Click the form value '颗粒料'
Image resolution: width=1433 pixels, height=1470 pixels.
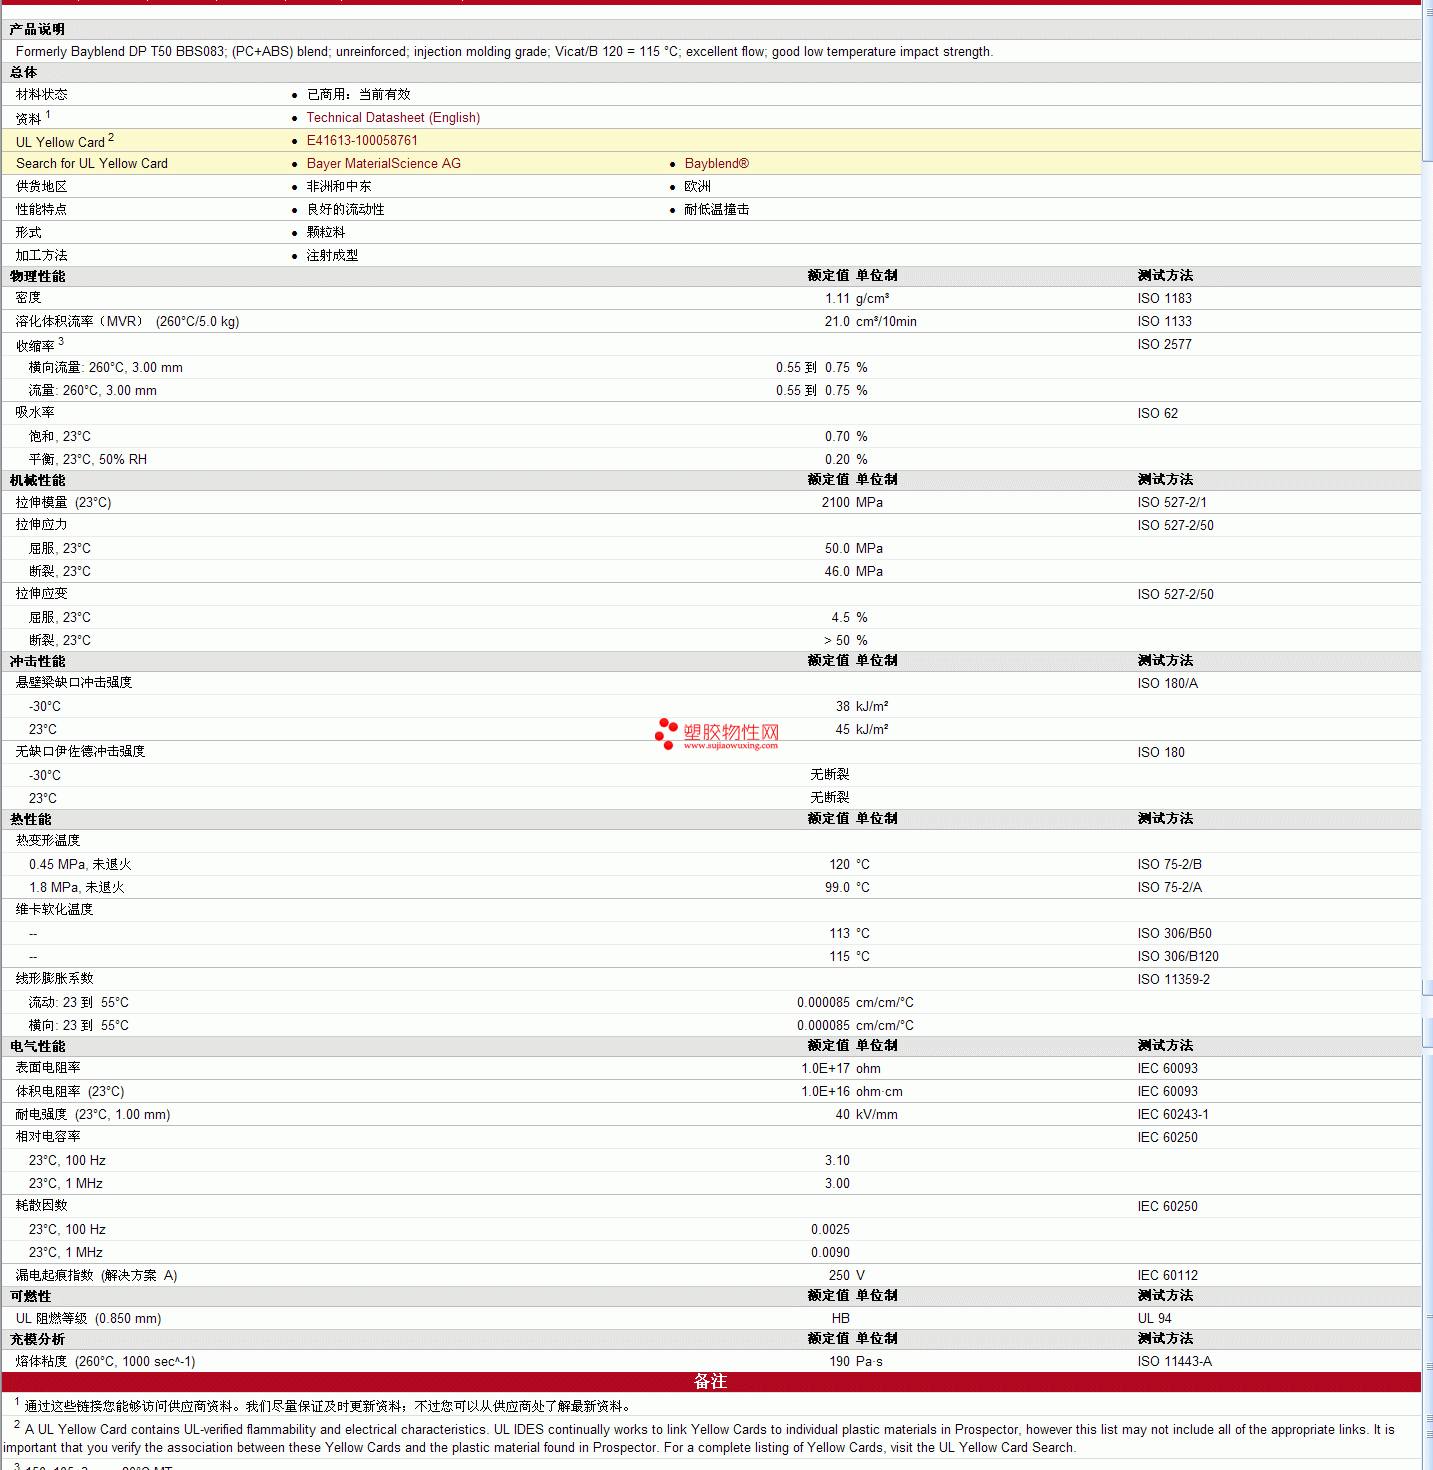pyautogui.click(x=325, y=232)
